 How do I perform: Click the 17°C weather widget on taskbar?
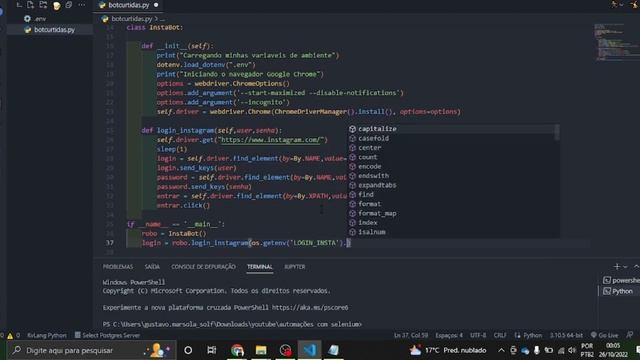coord(448,350)
